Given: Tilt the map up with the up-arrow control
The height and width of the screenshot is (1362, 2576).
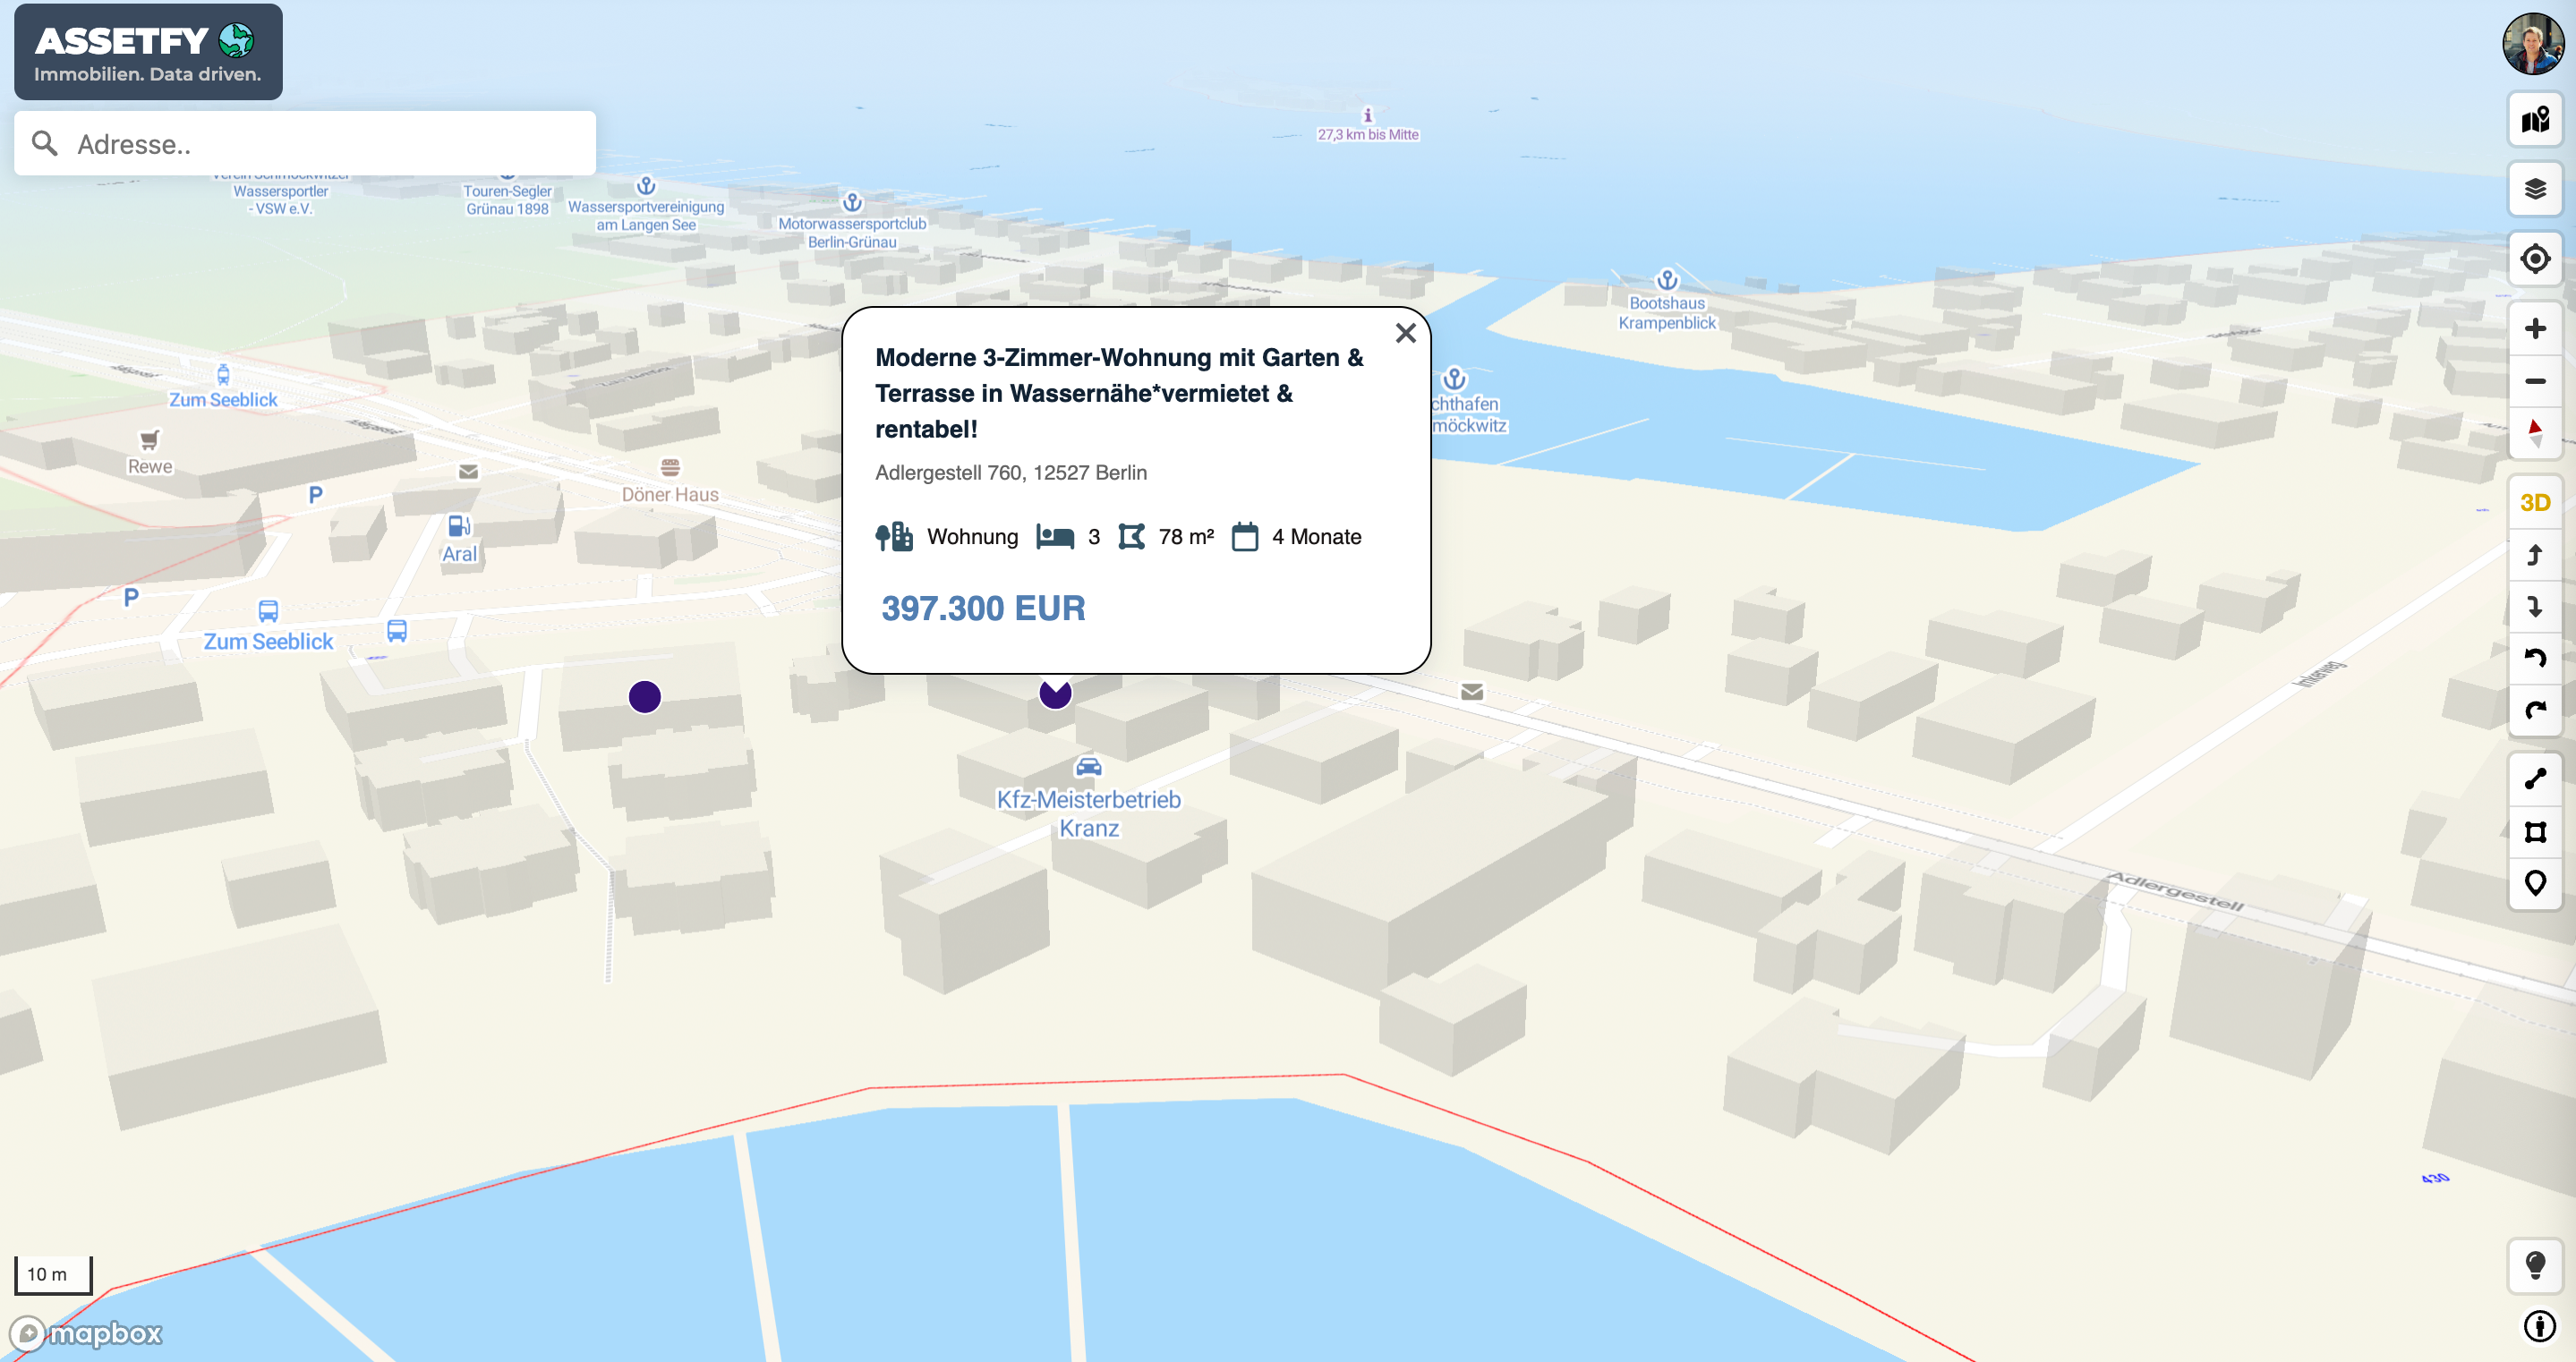Looking at the screenshot, I should coord(2535,556).
